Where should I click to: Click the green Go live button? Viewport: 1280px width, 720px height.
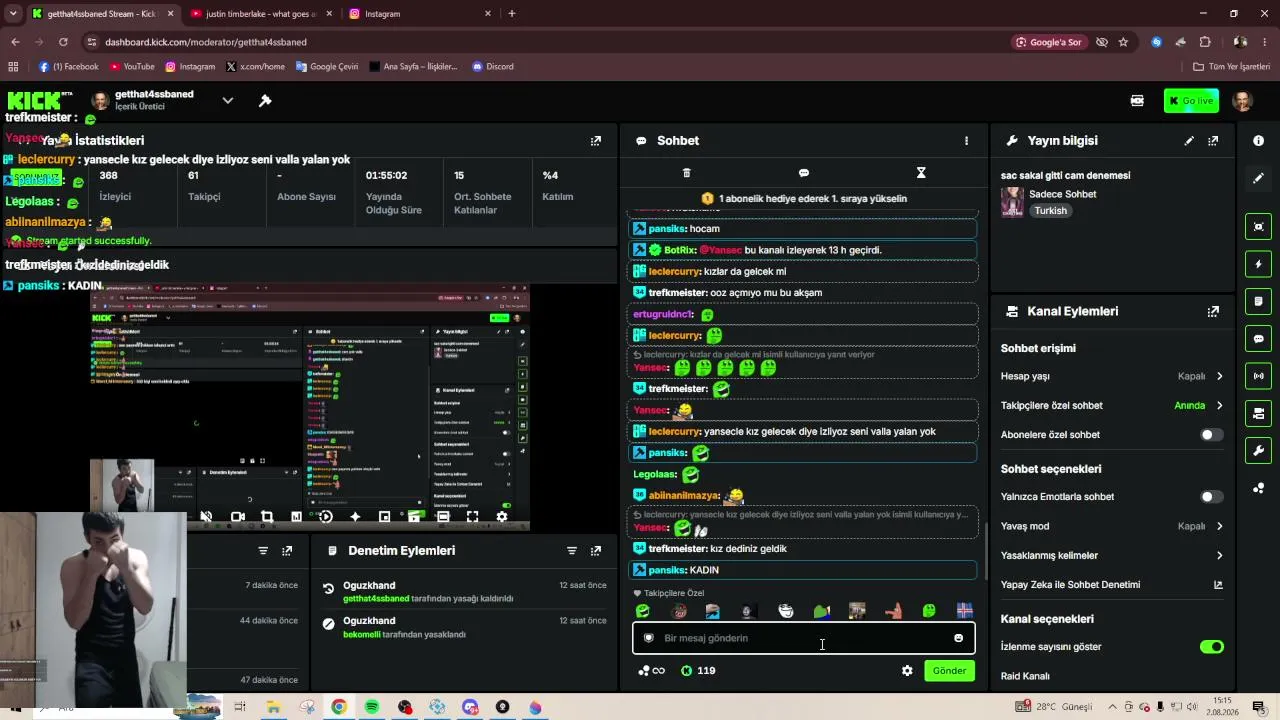click(1191, 100)
